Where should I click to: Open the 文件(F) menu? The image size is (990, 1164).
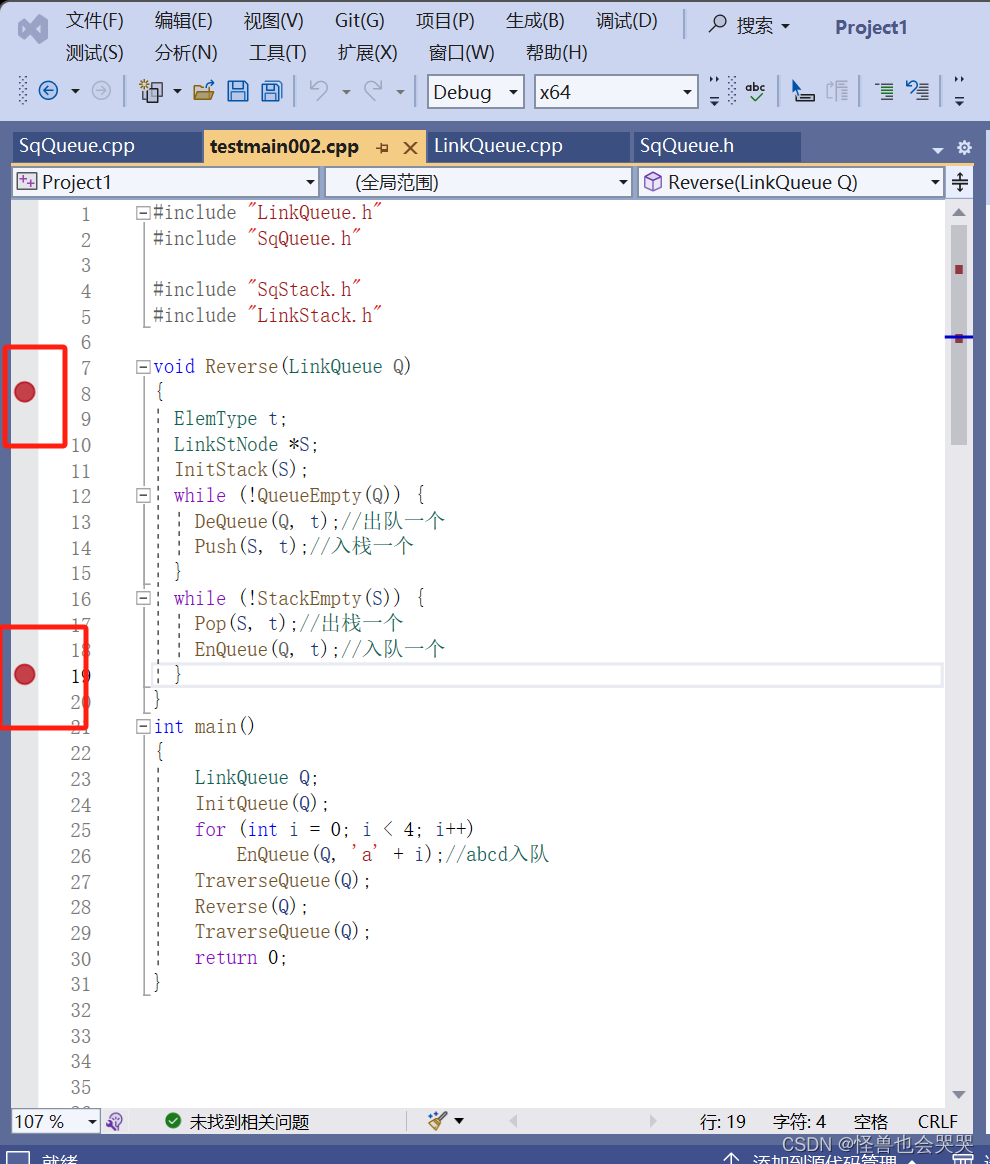(x=94, y=21)
